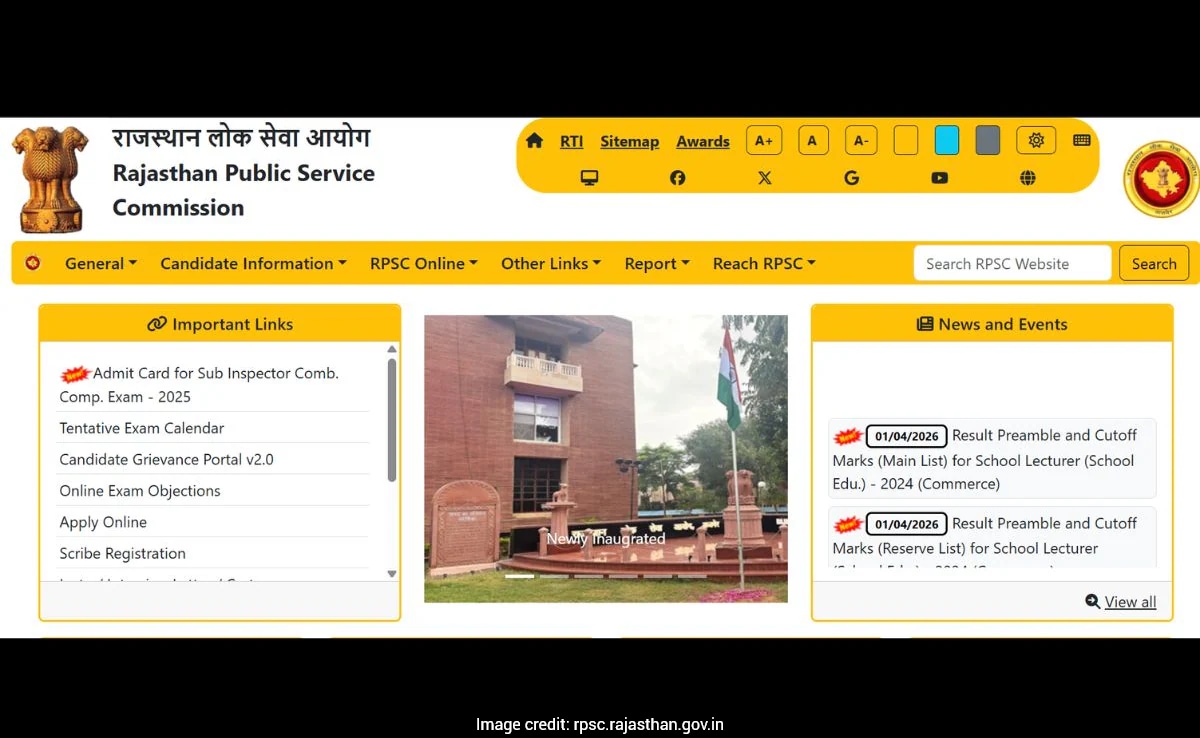Select the globe language icon
The height and width of the screenshot is (738, 1200).
click(1027, 177)
